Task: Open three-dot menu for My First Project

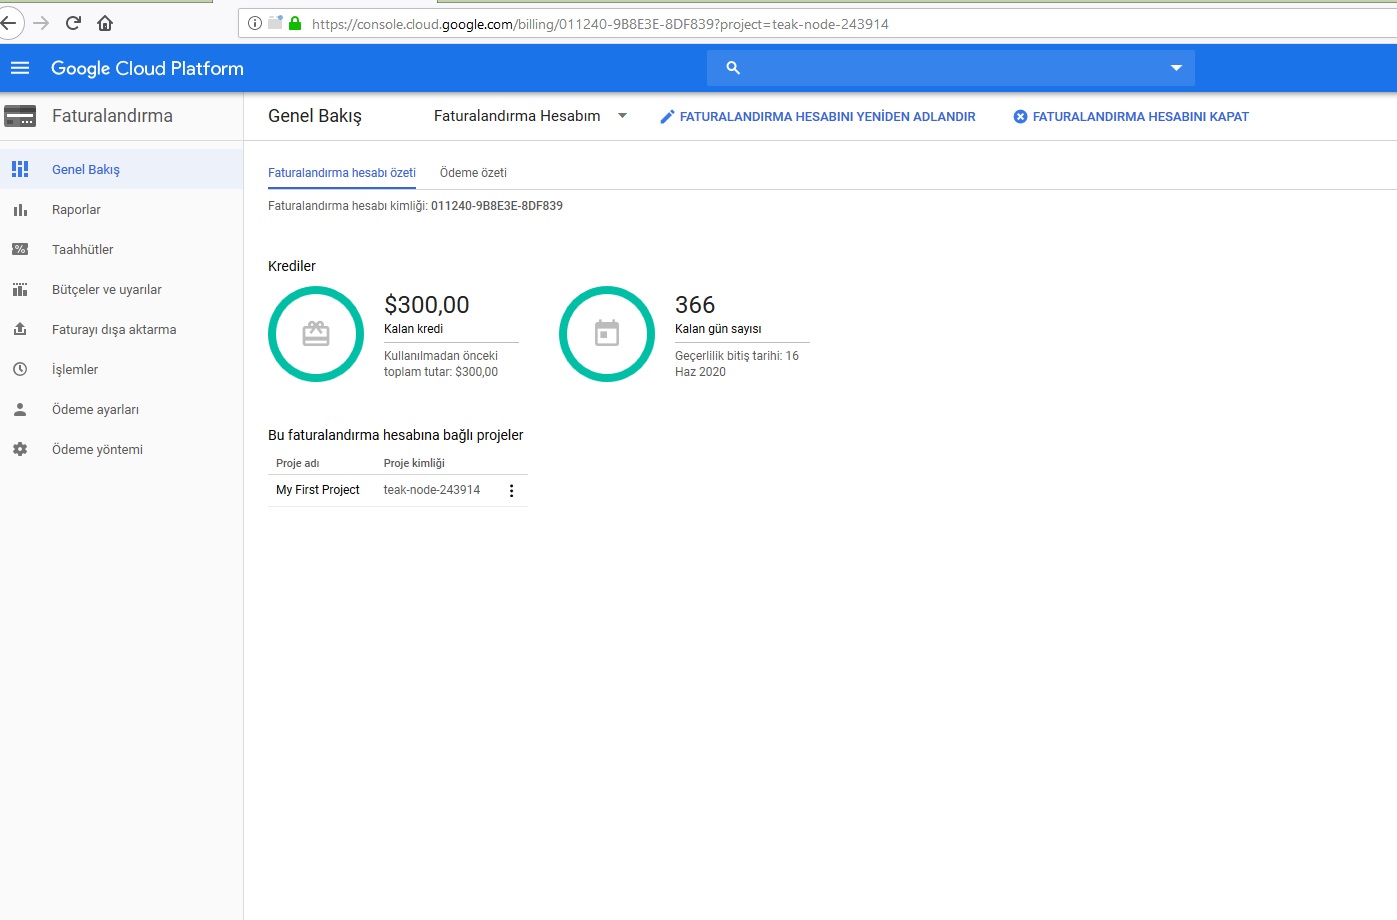Action: (x=511, y=491)
